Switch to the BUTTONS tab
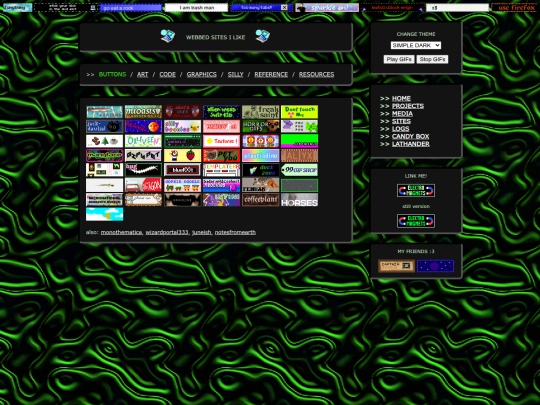Viewport: 540px width, 405px height. (112, 74)
